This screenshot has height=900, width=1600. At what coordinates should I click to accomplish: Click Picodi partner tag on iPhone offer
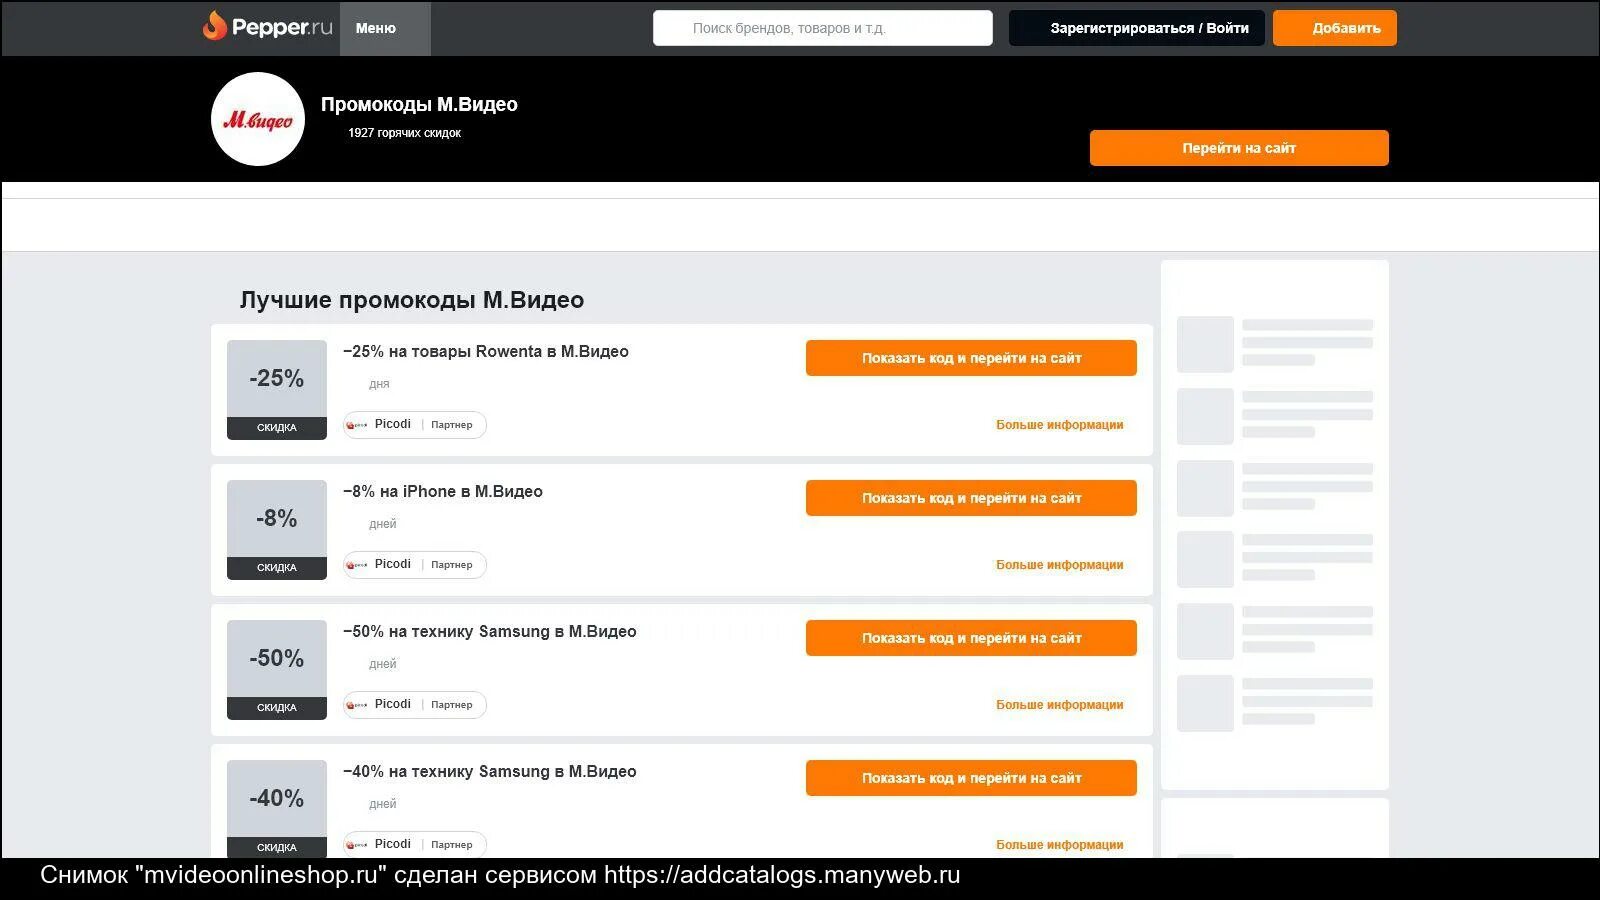click(415, 565)
